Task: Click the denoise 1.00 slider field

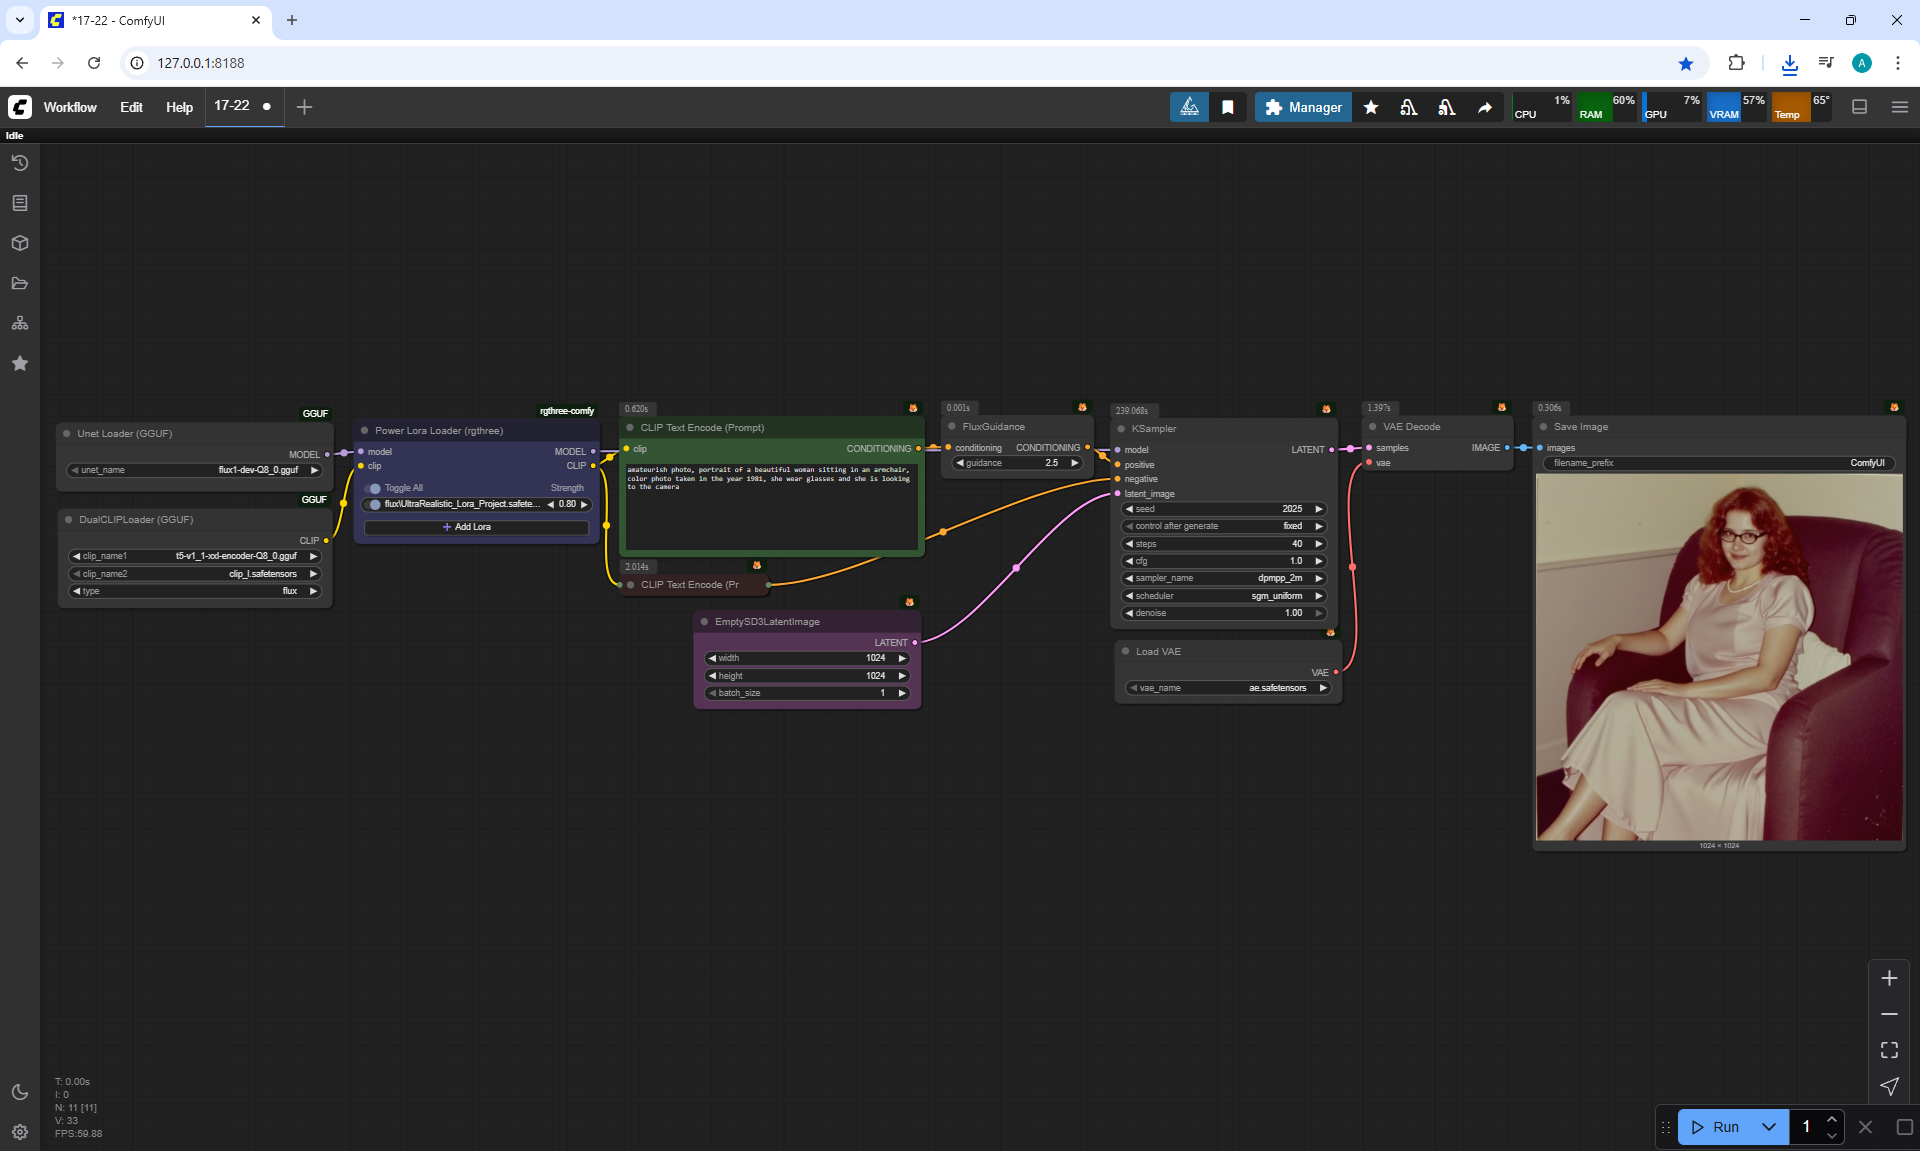Action: pyautogui.click(x=1224, y=613)
